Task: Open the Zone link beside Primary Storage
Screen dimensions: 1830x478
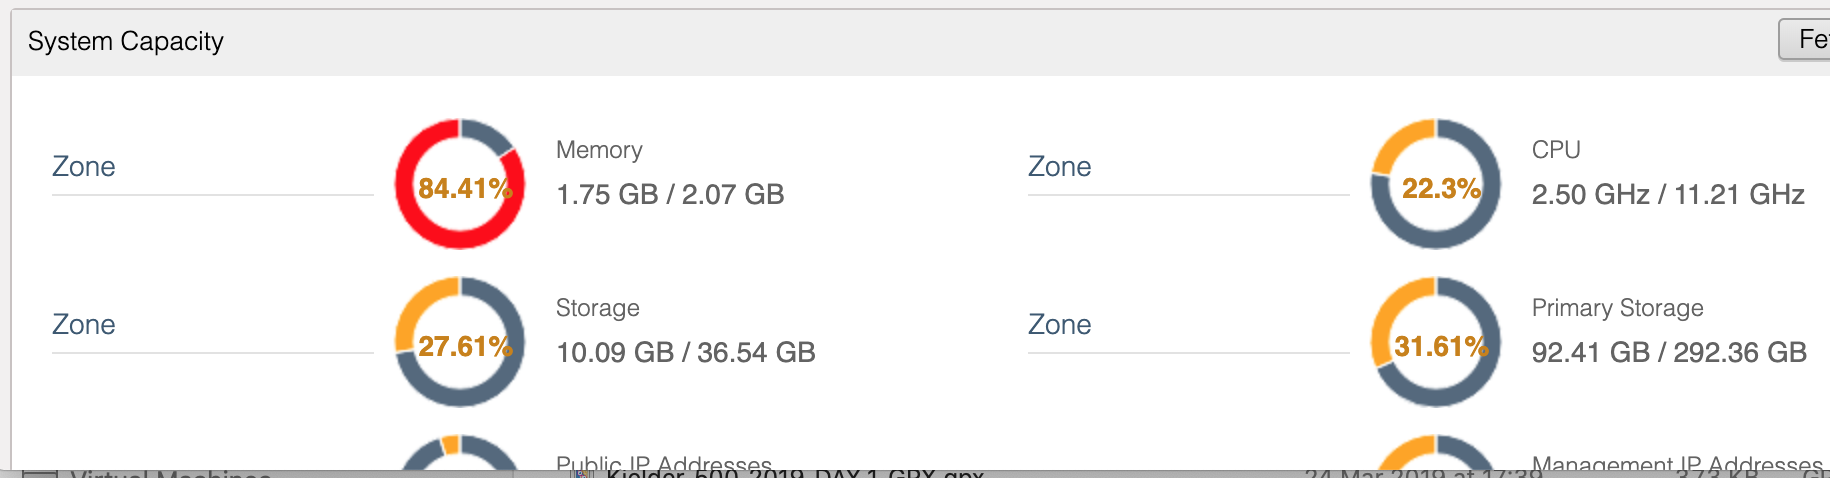Action: [x=1060, y=325]
